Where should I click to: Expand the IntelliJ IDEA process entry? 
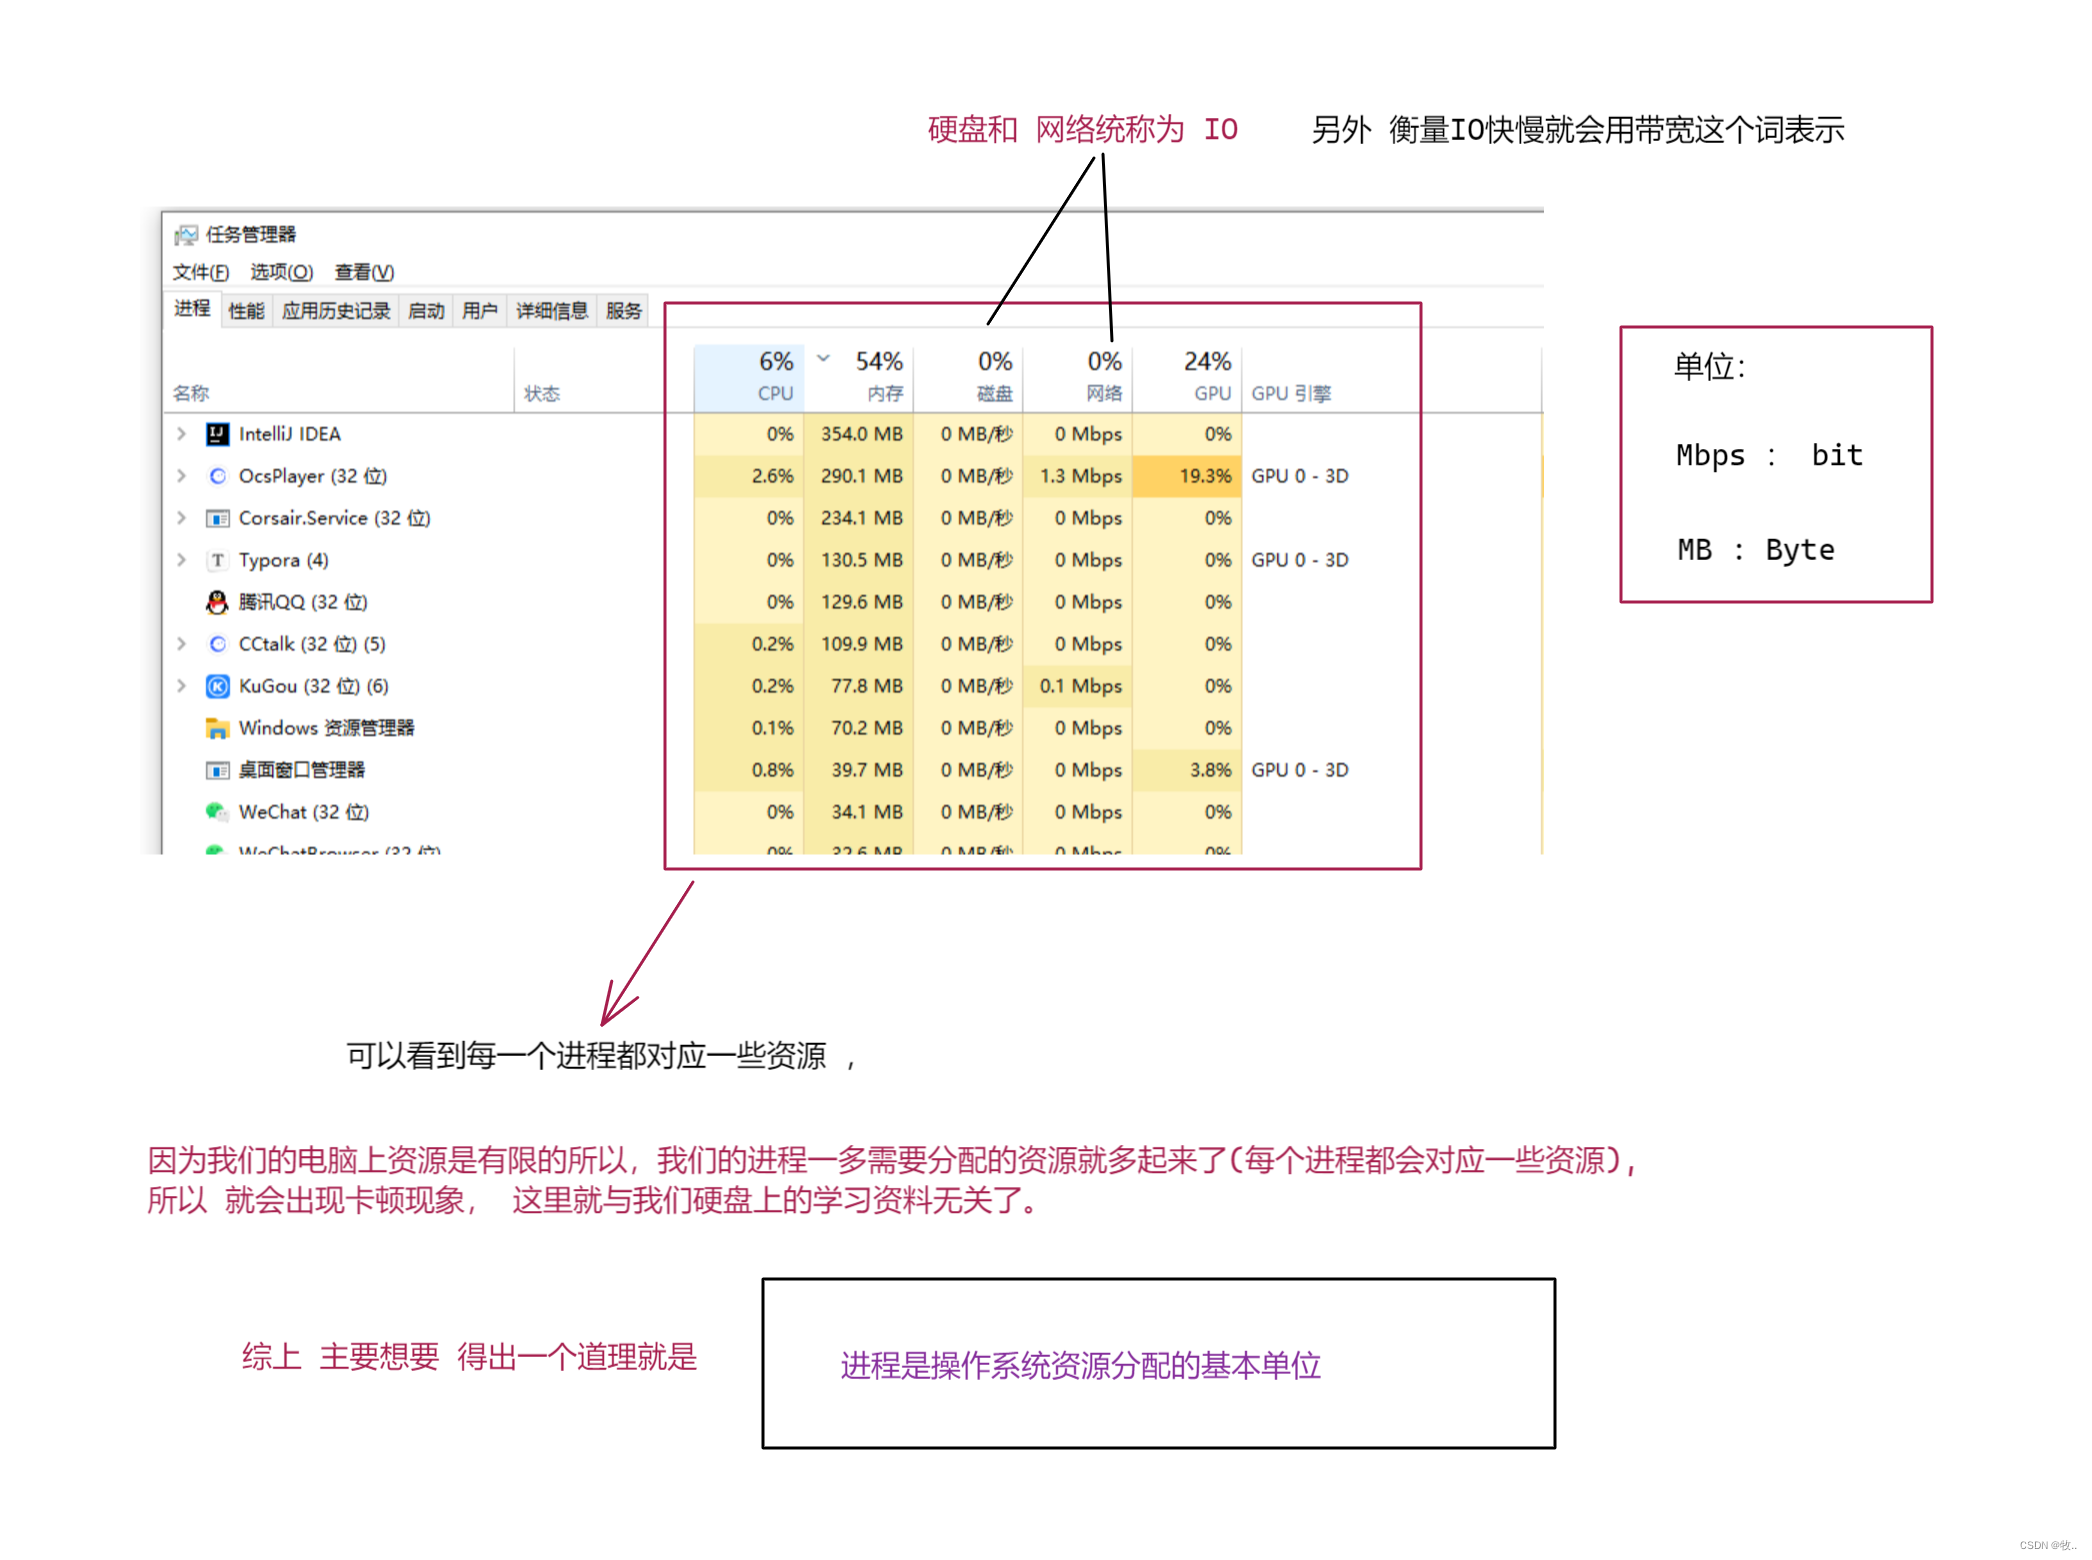click(181, 434)
